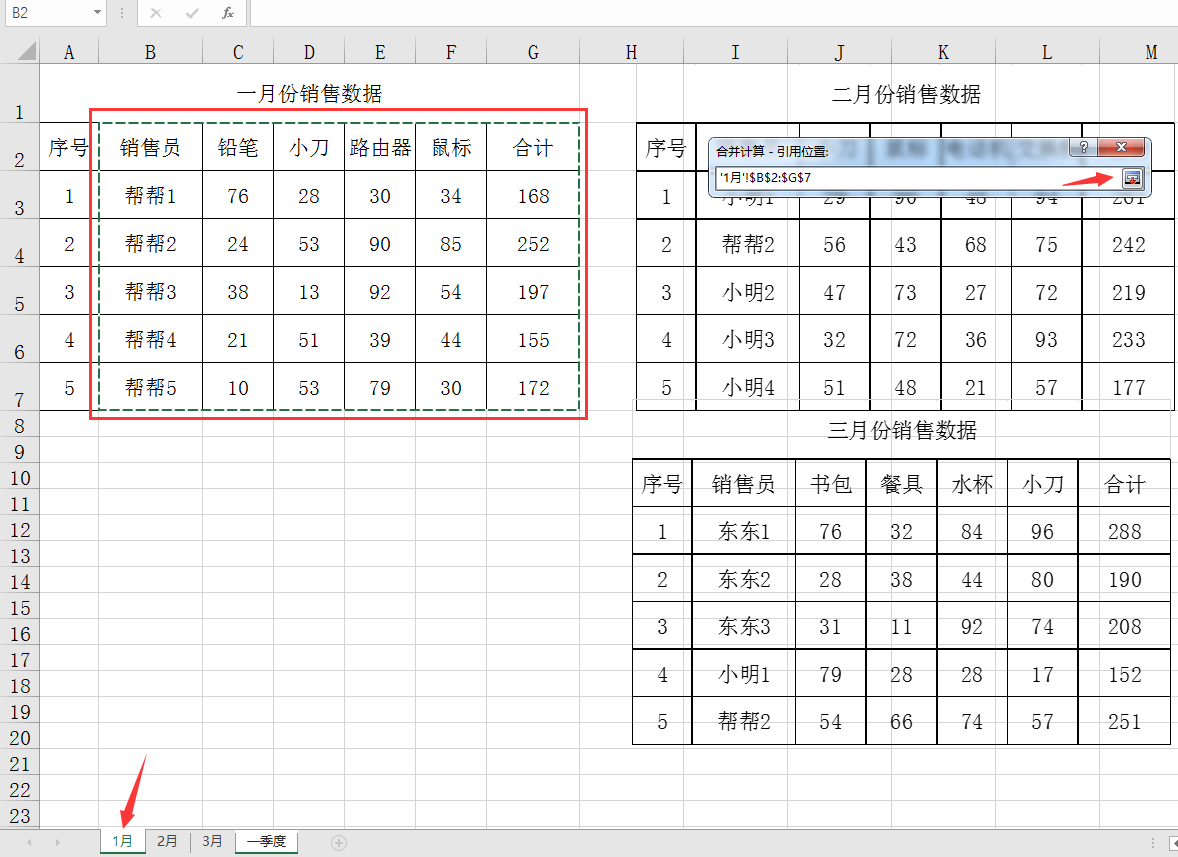The image size is (1178, 857).
Task: Switch to the 1月 sheet tab
Action: click(x=122, y=841)
